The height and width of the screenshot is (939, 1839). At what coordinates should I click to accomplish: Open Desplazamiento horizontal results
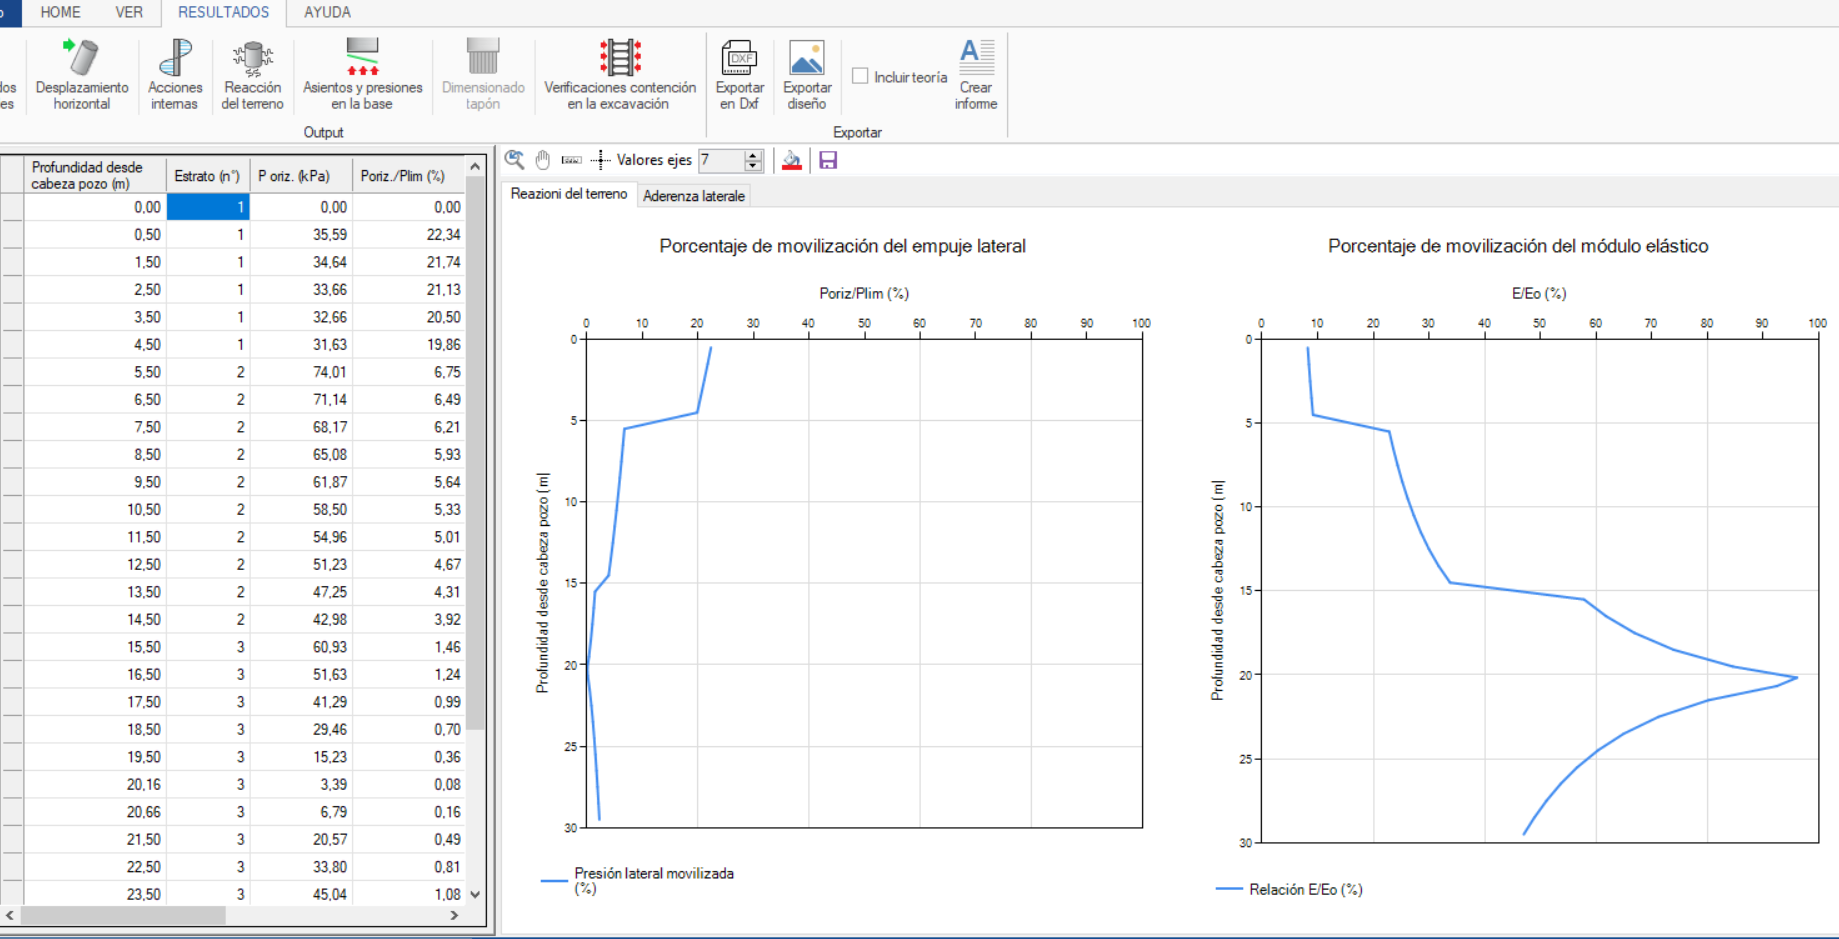coord(82,74)
